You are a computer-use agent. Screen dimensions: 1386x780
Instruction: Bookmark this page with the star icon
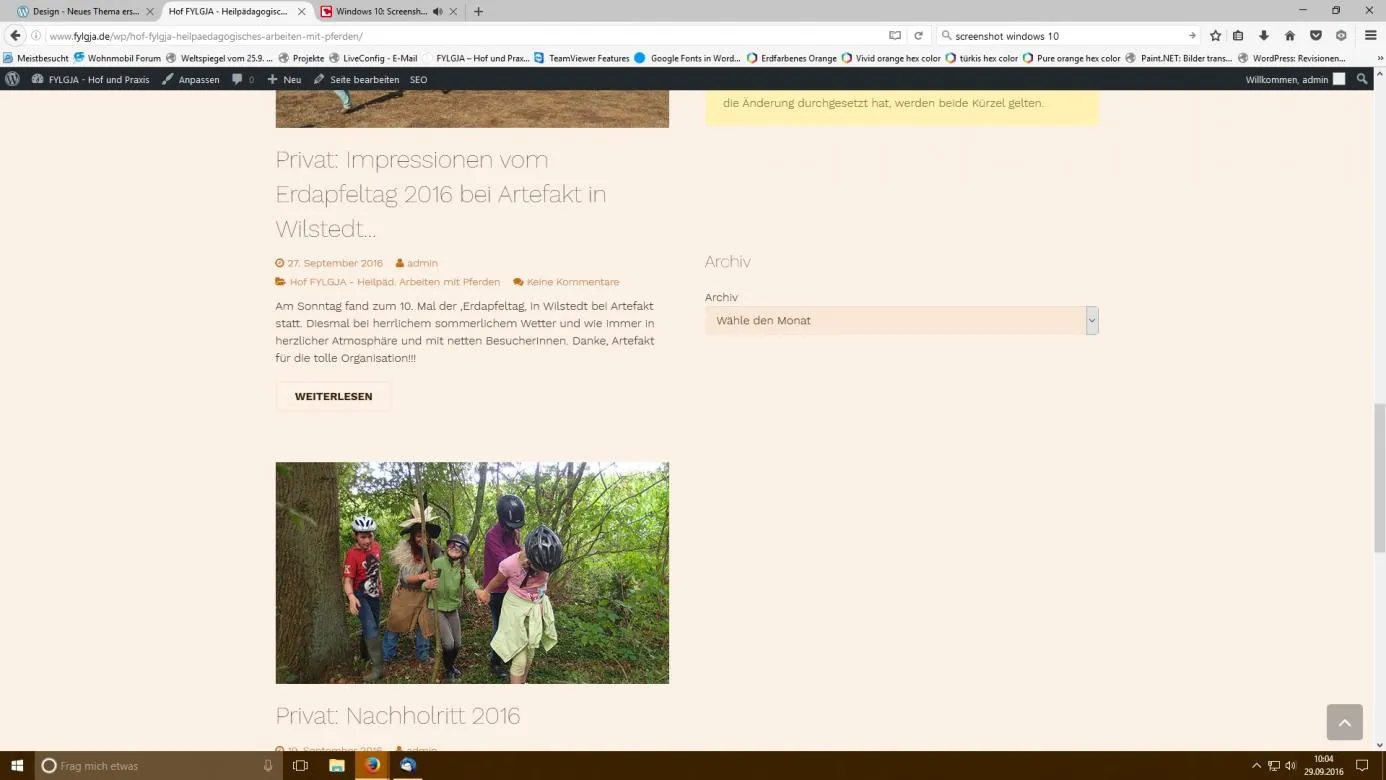tap(1215, 36)
